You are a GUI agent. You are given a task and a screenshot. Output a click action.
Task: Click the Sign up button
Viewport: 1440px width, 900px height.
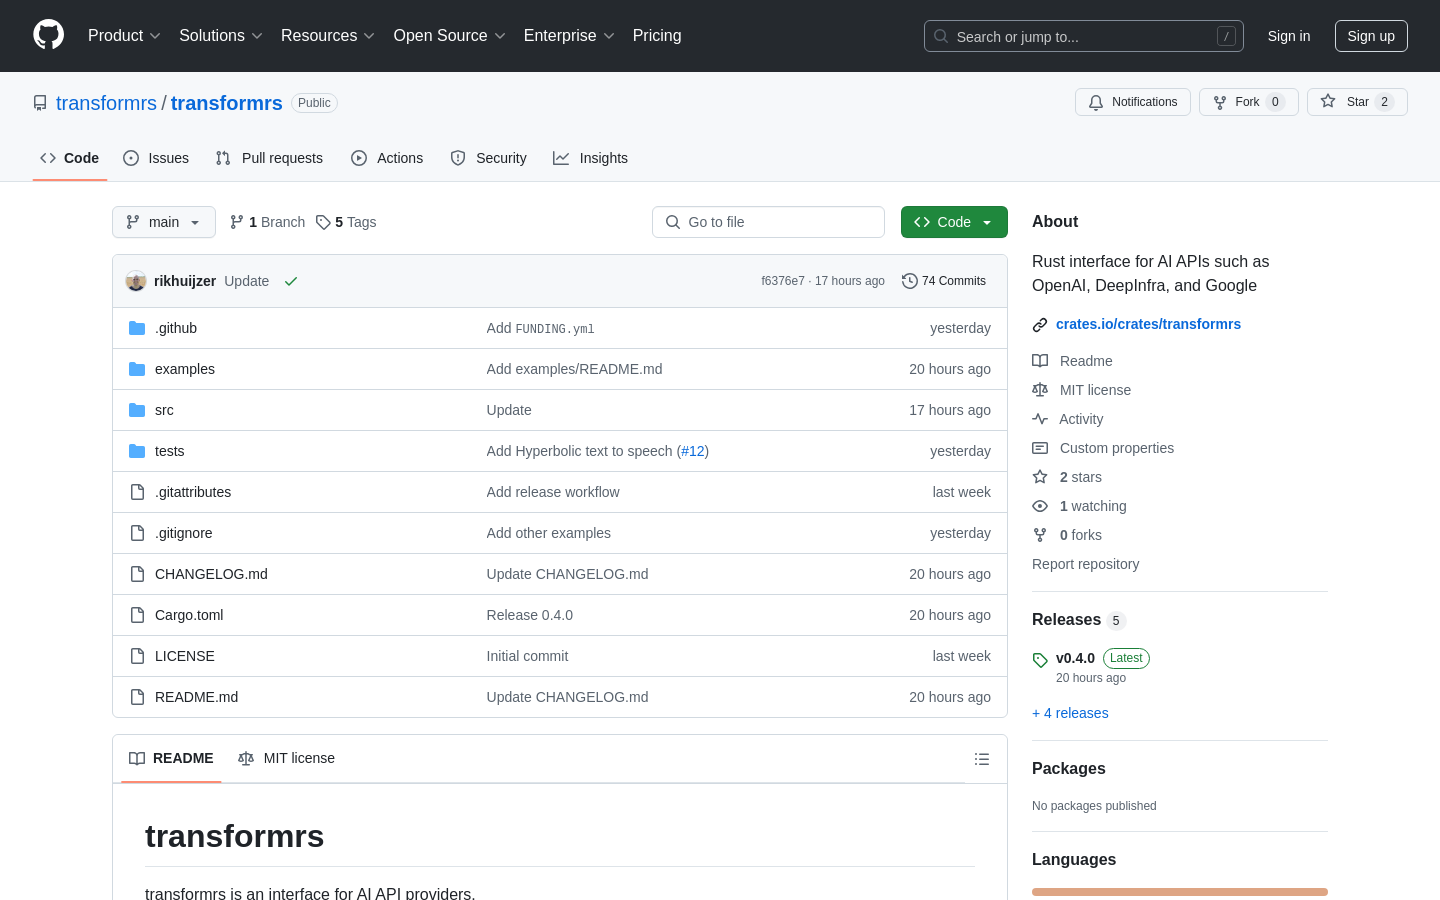click(1370, 36)
